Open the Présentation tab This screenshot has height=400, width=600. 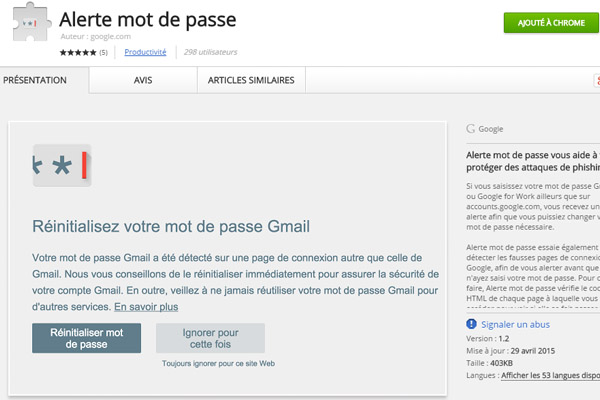(x=44, y=80)
